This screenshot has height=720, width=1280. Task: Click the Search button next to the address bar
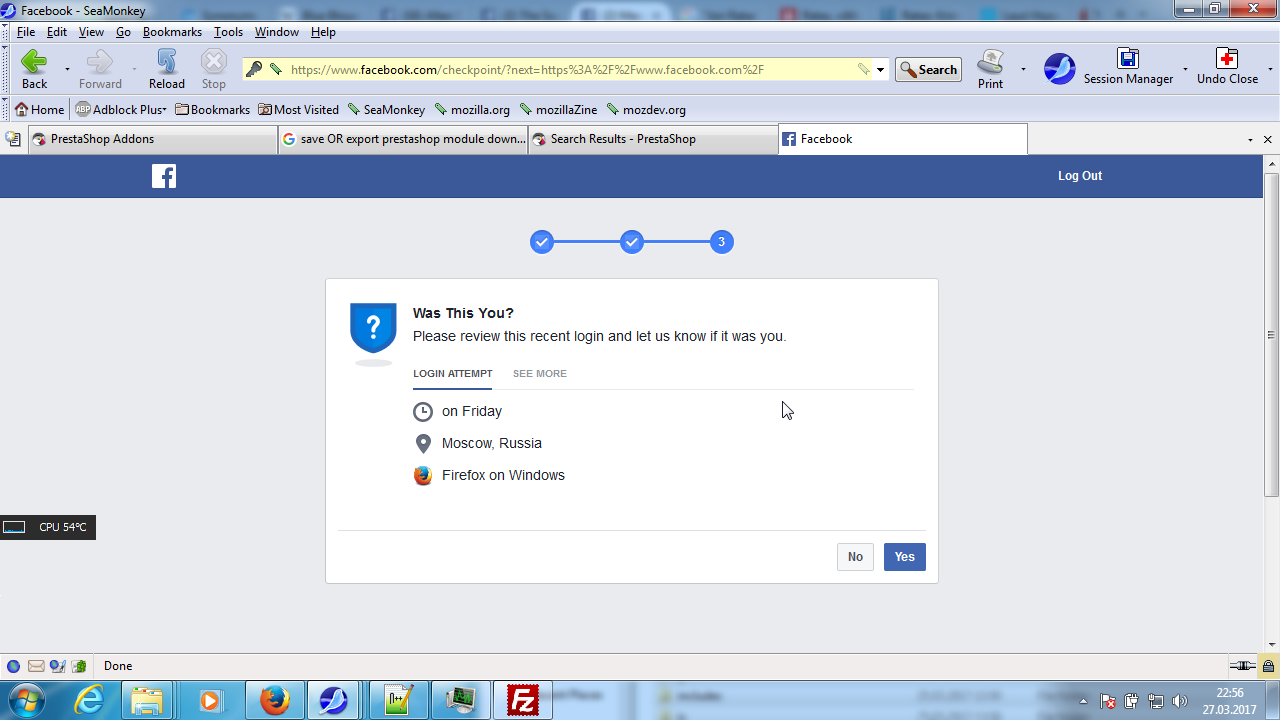[x=928, y=69]
